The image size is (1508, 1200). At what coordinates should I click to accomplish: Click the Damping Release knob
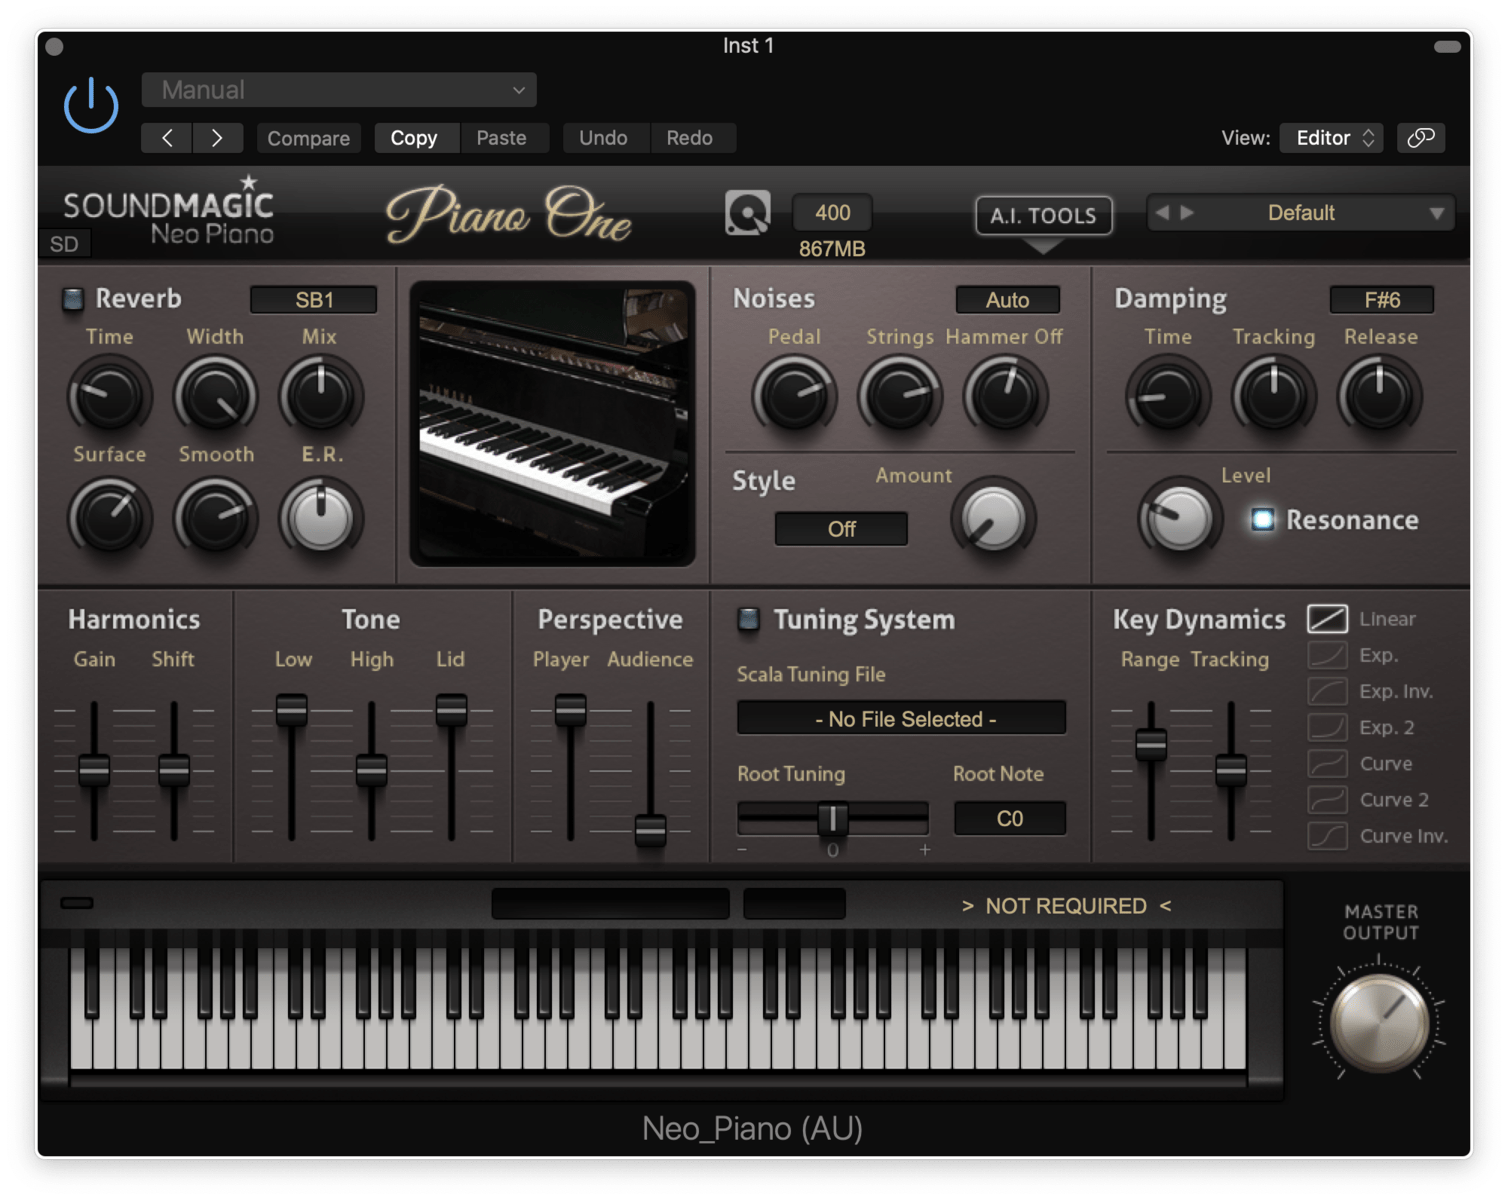tap(1379, 396)
